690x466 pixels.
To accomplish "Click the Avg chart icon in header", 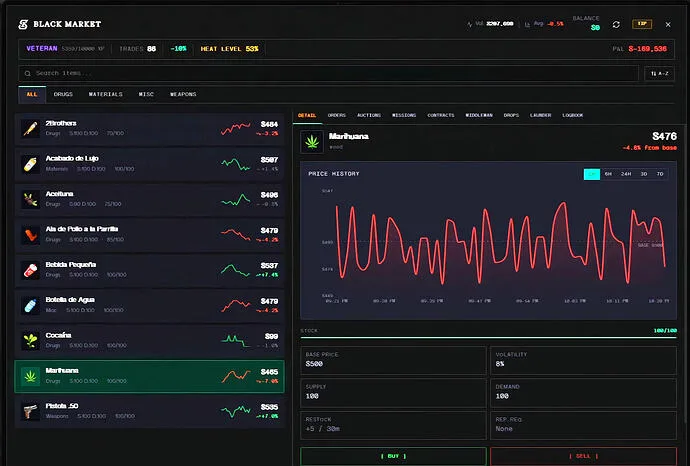I will click(x=527, y=24).
